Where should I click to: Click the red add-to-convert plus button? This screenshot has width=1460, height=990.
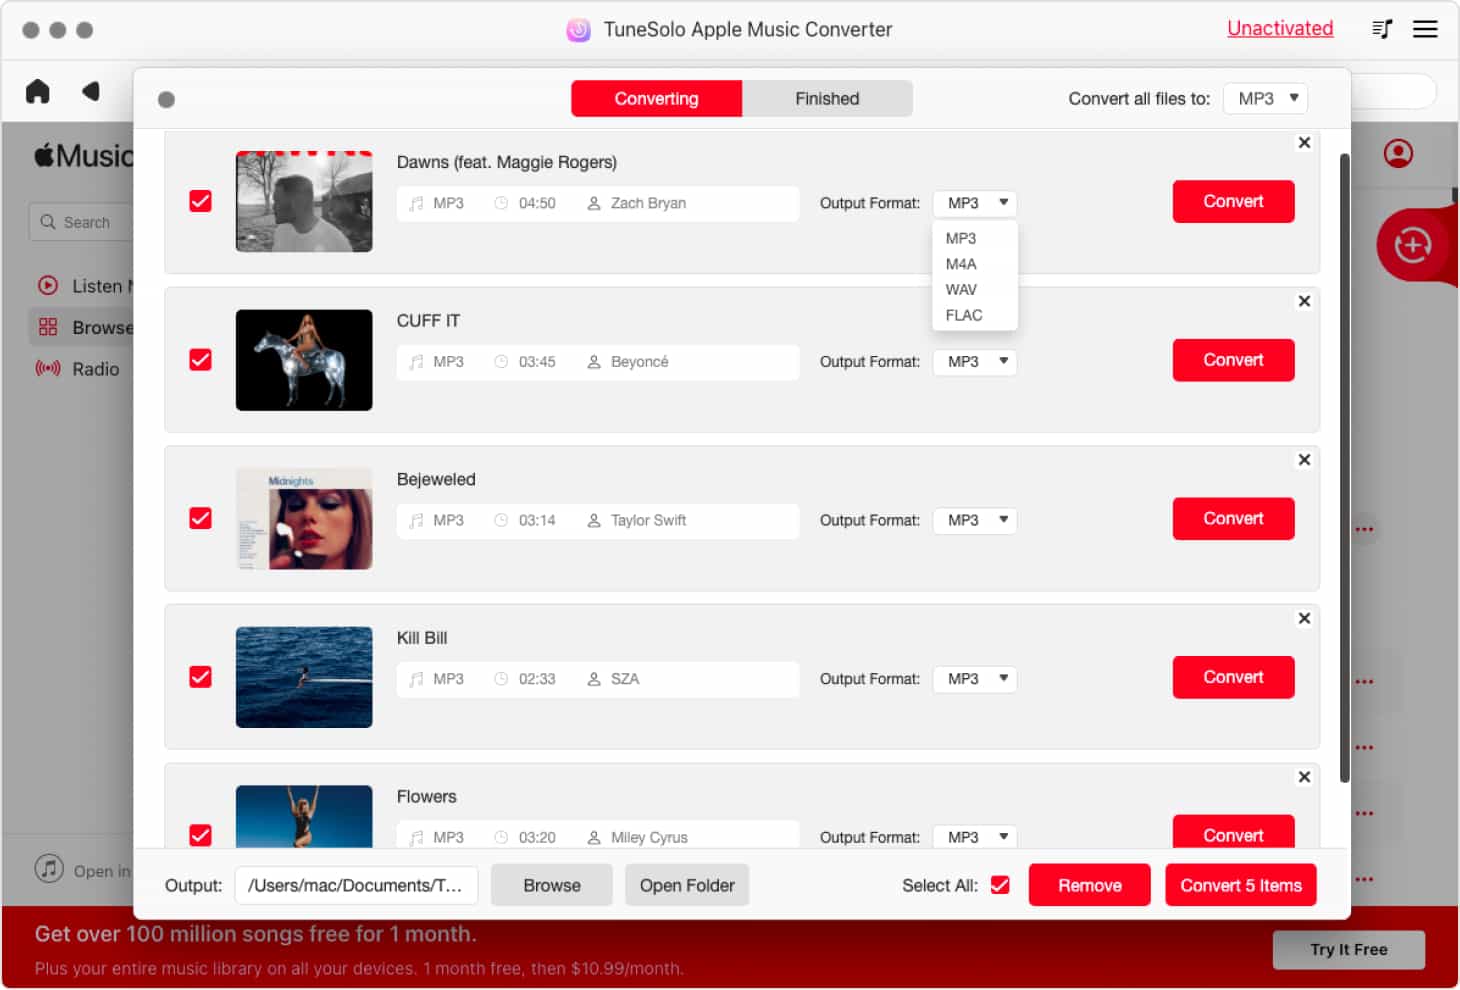point(1412,245)
